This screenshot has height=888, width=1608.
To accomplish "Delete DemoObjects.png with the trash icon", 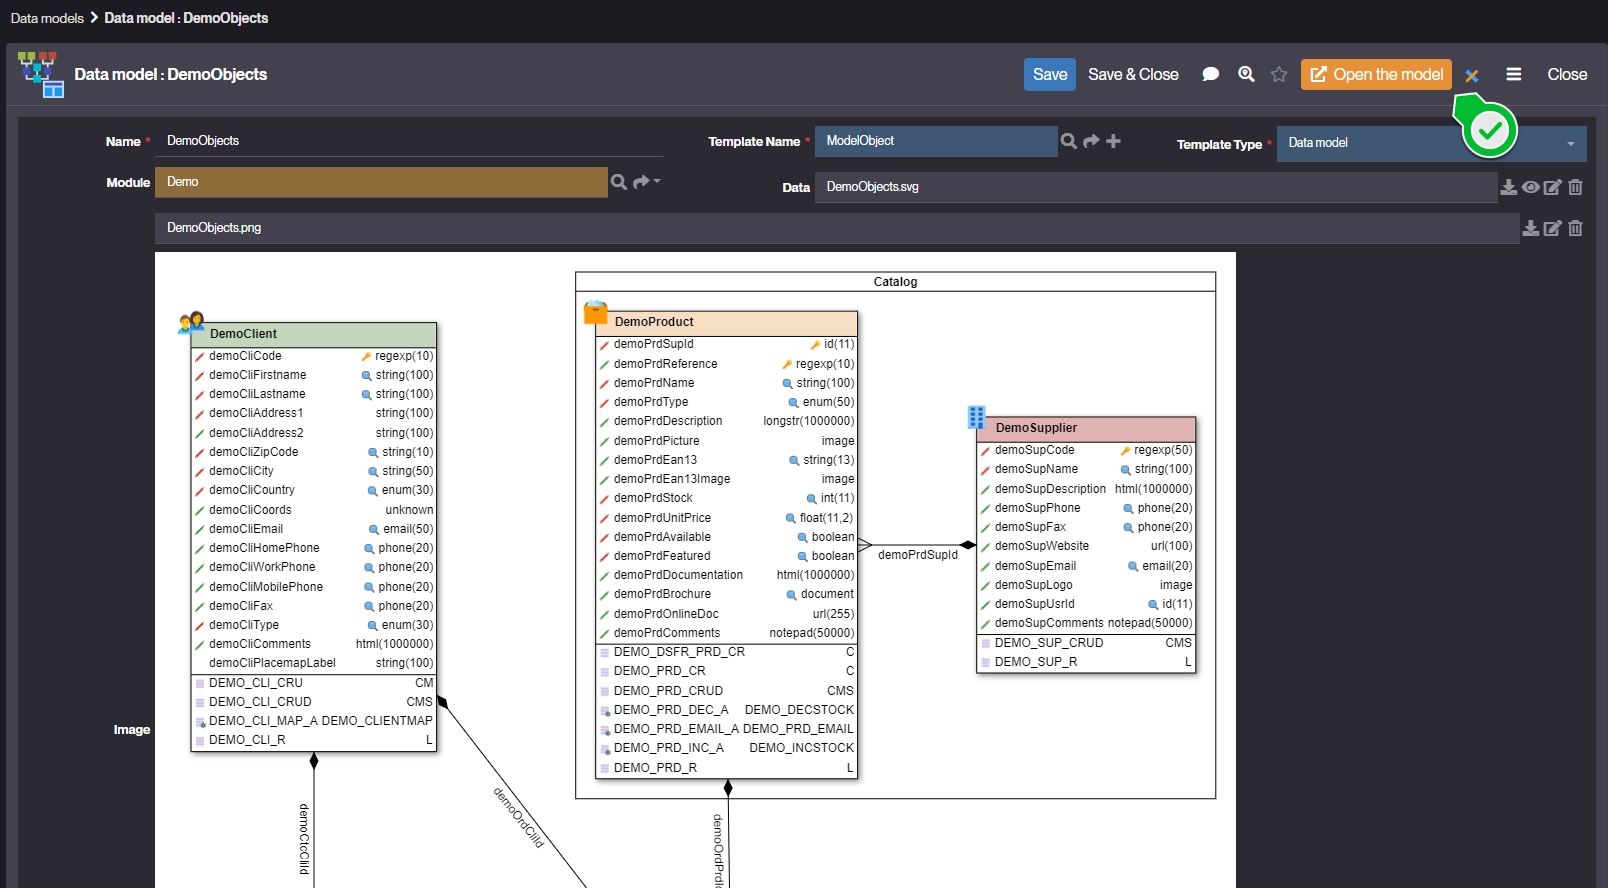I will [x=1575, y=228].
